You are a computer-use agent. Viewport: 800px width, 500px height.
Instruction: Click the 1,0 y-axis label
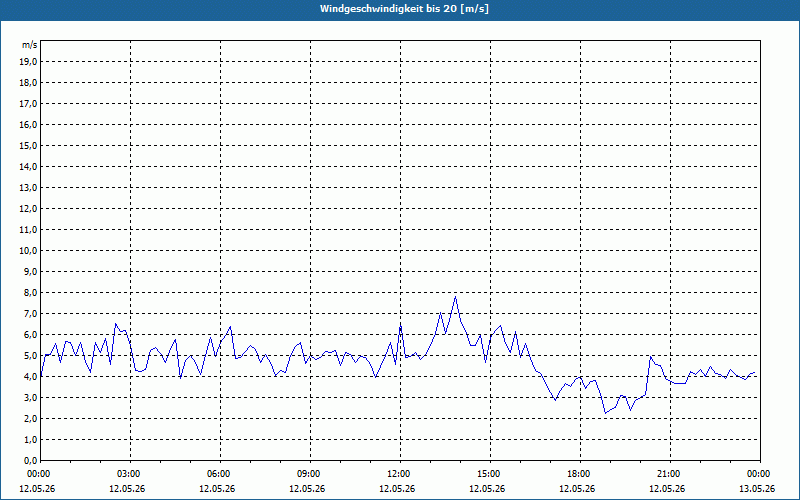(30, 439)
